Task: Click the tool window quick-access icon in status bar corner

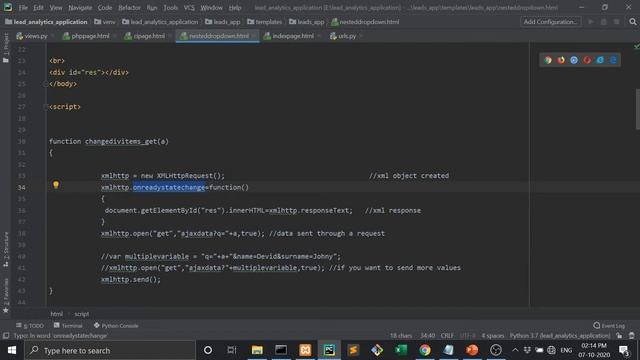Action: tap(6, 336)
